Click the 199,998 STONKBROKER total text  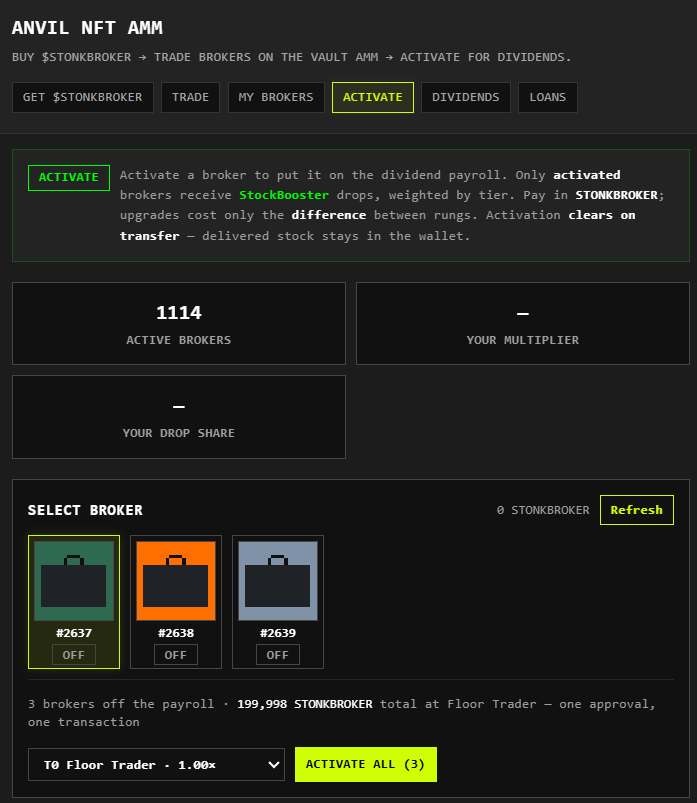pyautogui.click(x=305, y=704)
